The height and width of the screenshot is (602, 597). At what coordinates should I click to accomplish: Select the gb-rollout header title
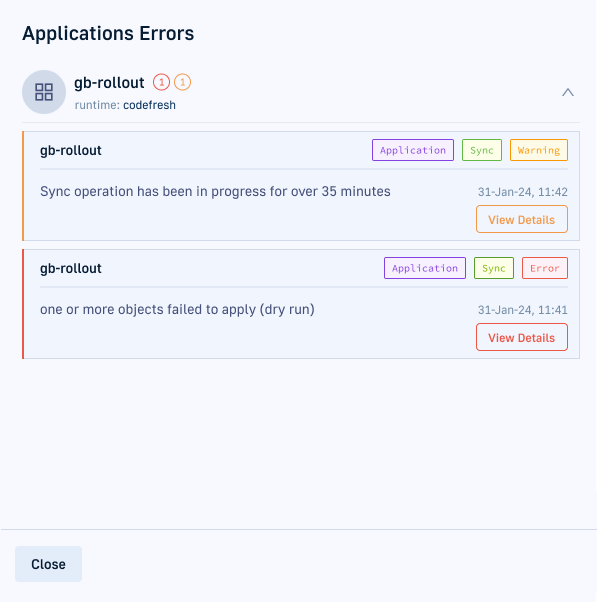(109, 83)
